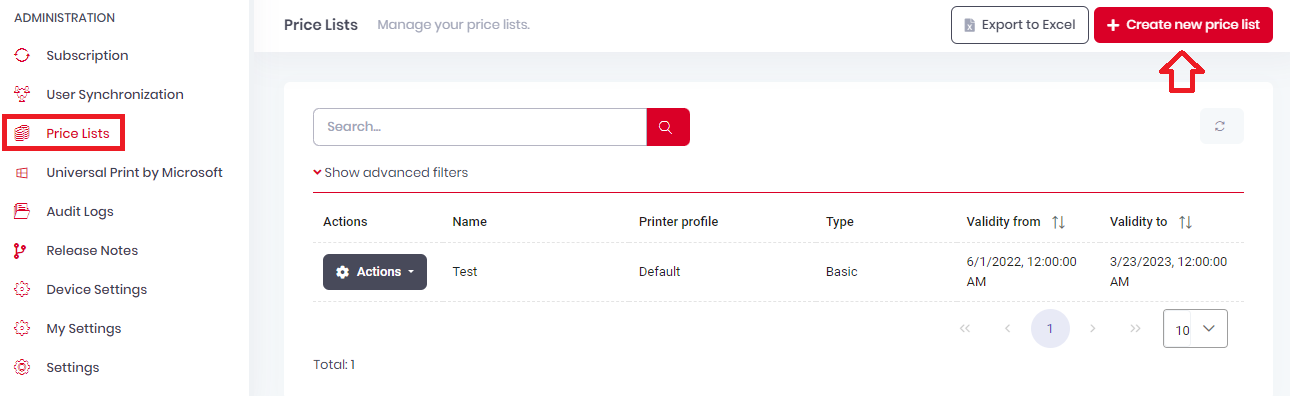The width and height of the screenshot is (1290, 396).
Task: Click the My Settings gear icon
Action: (22, 328)
